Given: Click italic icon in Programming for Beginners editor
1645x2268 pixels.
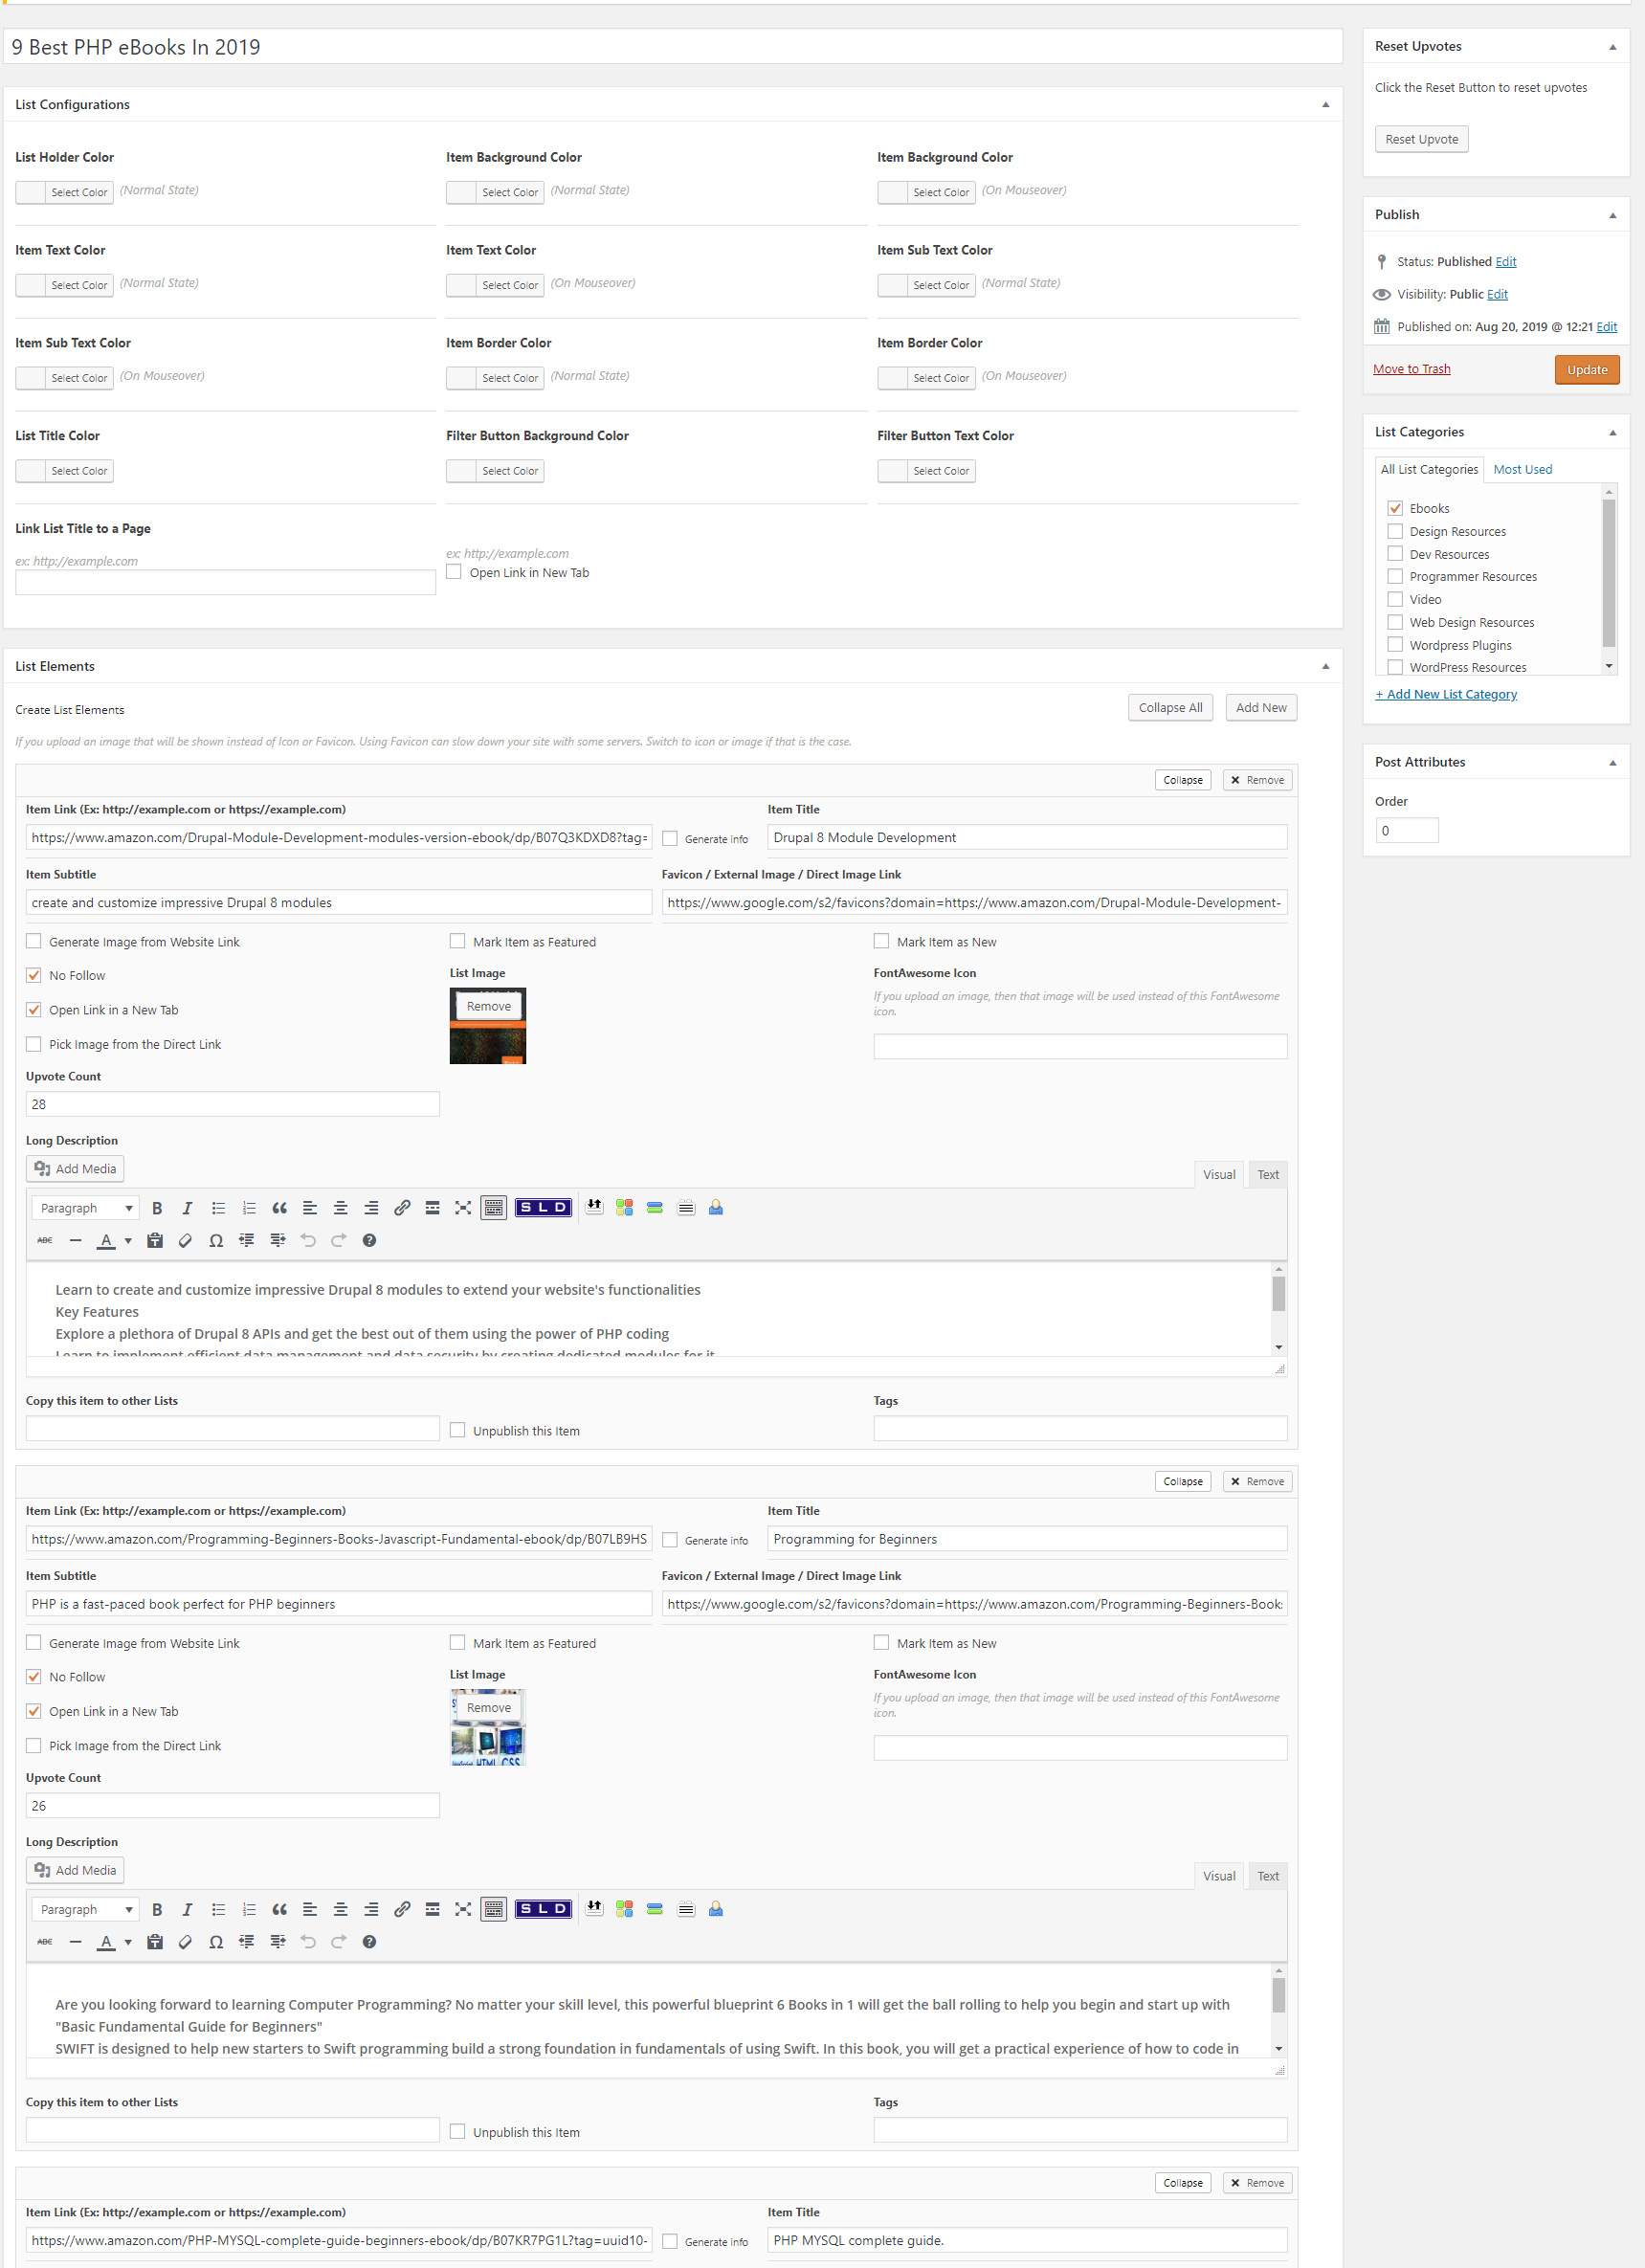Looking at the screenshot, I should [x=187, y=1909].
